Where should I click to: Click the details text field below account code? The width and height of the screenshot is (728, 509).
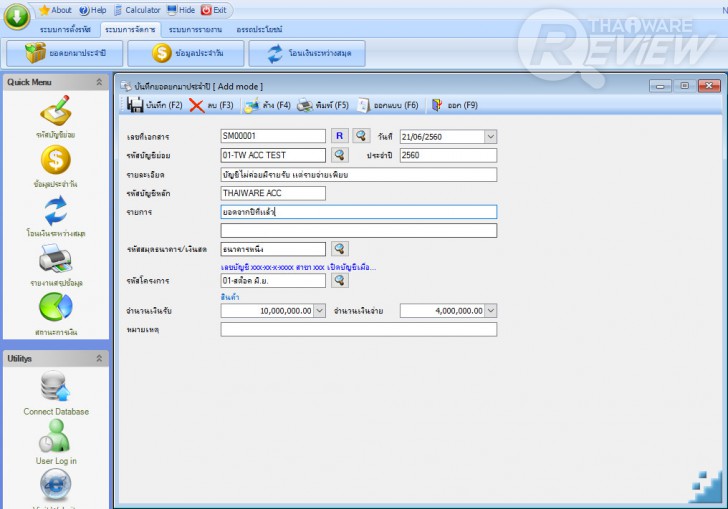[358, 175]
